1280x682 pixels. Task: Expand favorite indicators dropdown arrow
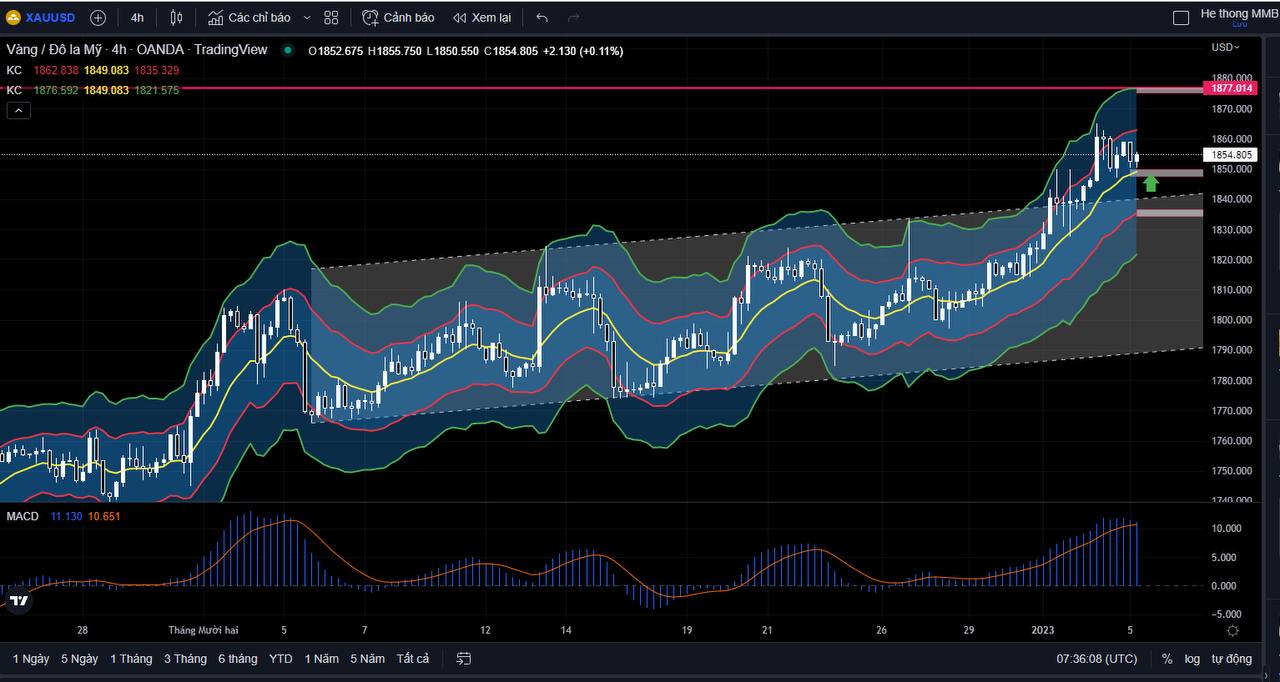[306, 17]
